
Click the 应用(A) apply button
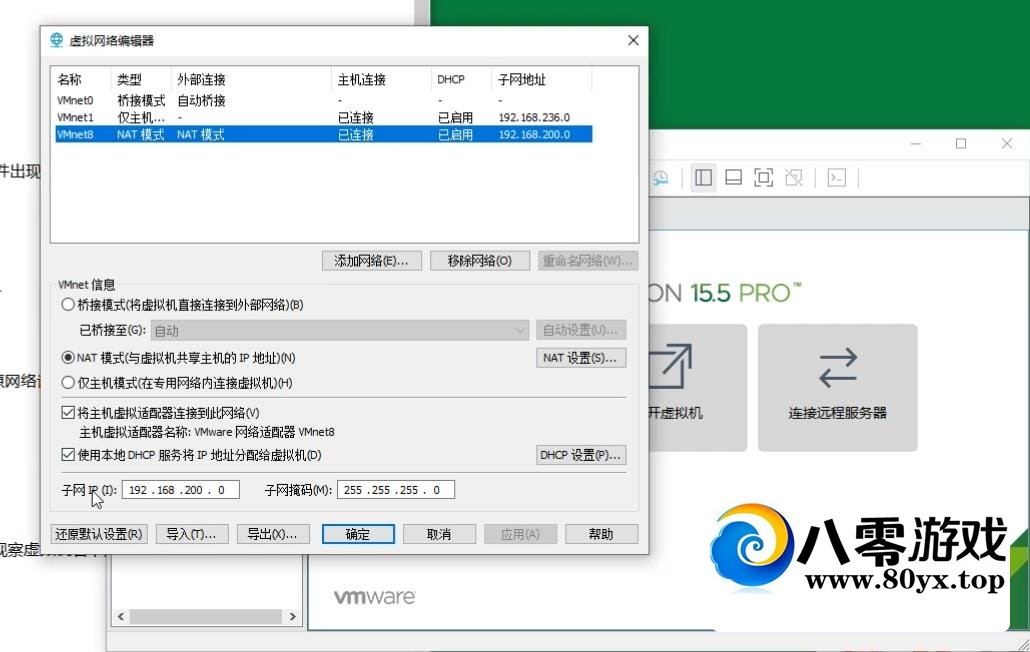tap(520, 534)
